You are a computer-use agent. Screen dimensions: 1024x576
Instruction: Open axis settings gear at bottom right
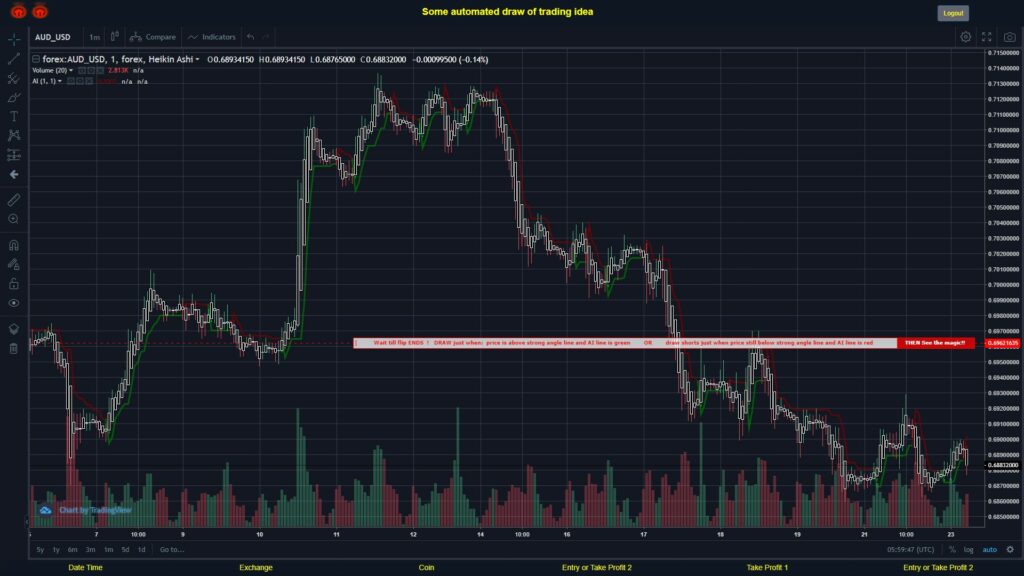coord(1010,550)
